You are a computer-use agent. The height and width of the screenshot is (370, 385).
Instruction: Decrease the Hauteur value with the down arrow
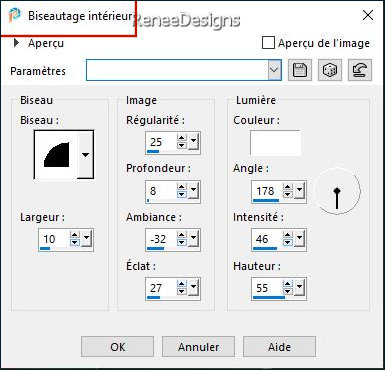(x=287, y=292)
